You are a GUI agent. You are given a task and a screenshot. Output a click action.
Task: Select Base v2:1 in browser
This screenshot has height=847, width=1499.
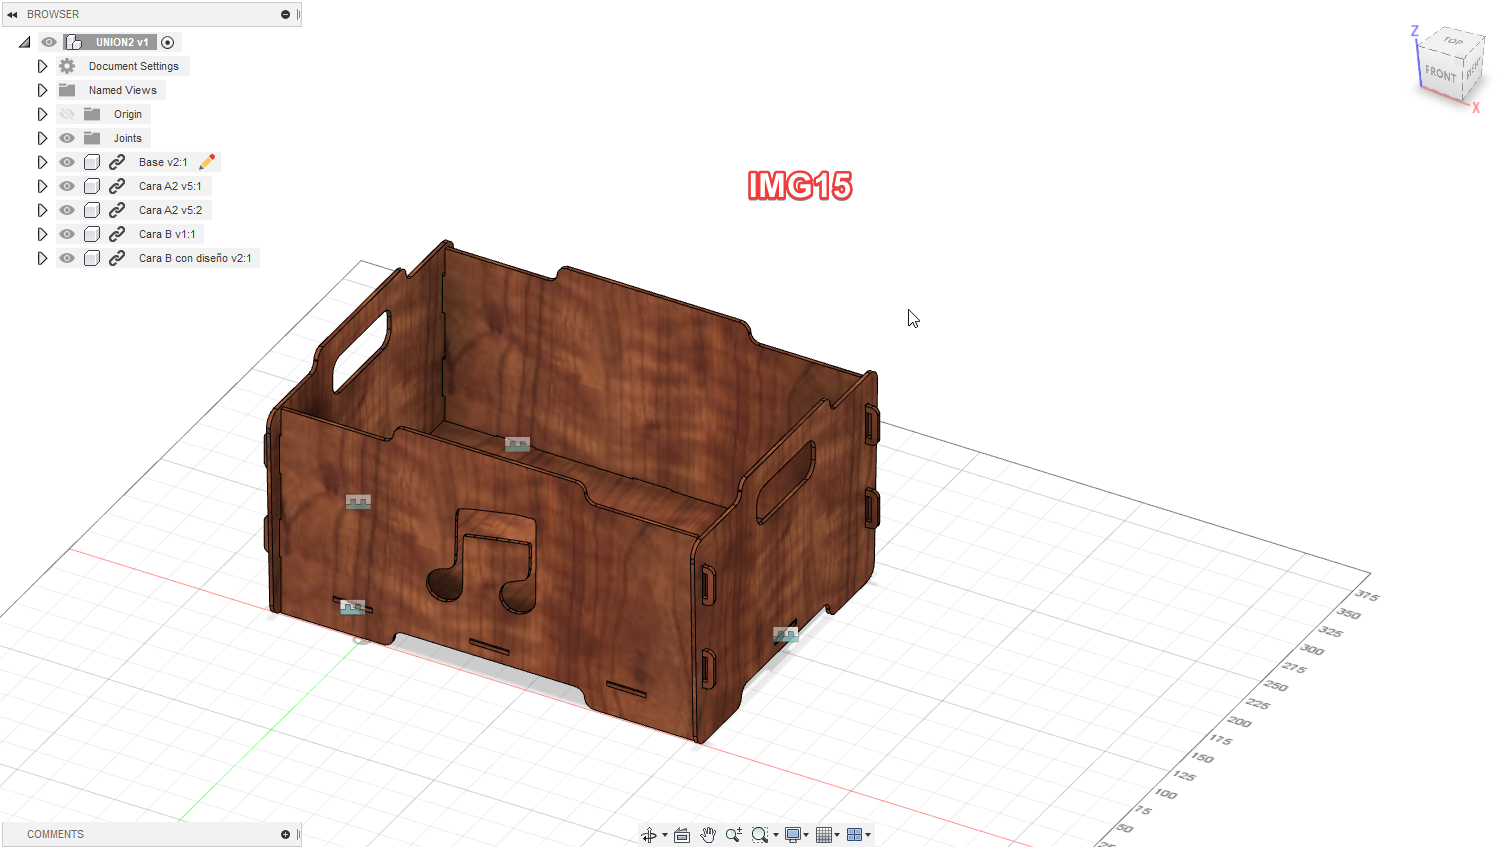(163, 162)
